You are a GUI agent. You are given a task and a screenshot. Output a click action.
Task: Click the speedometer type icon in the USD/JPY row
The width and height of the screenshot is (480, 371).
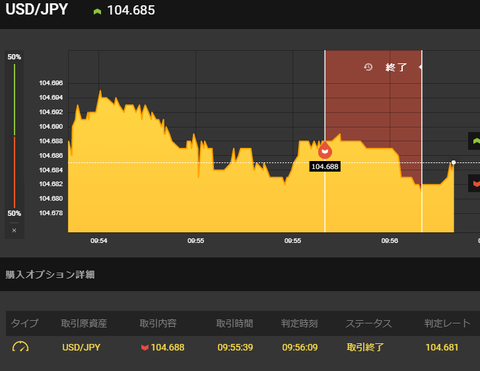[20, 347]
